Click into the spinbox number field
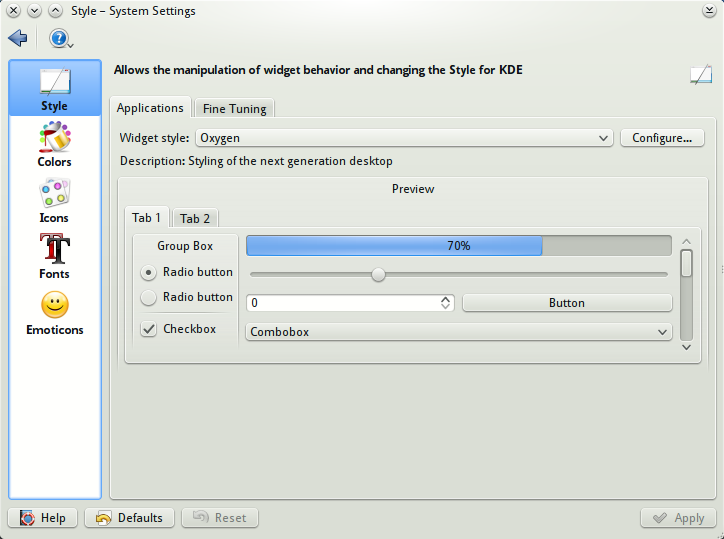 coord(344,303)
